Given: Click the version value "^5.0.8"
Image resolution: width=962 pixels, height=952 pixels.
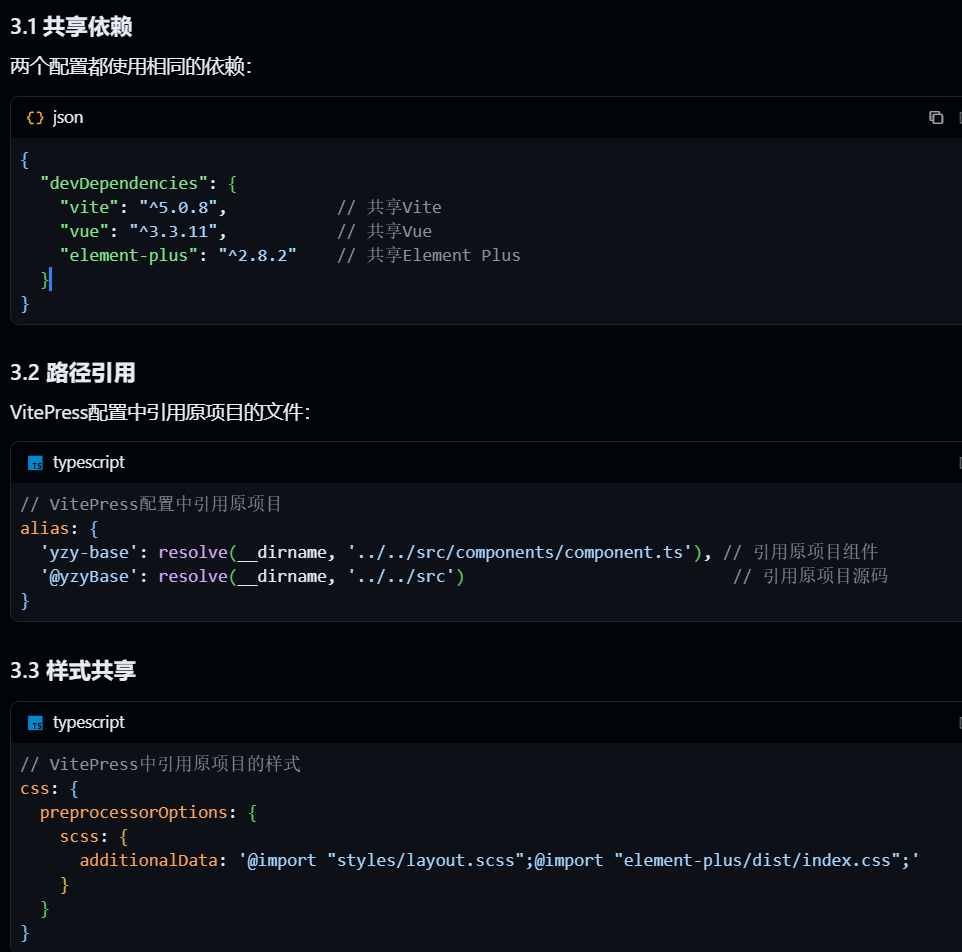Looking at the screenshot, I should tap(179, 207).
